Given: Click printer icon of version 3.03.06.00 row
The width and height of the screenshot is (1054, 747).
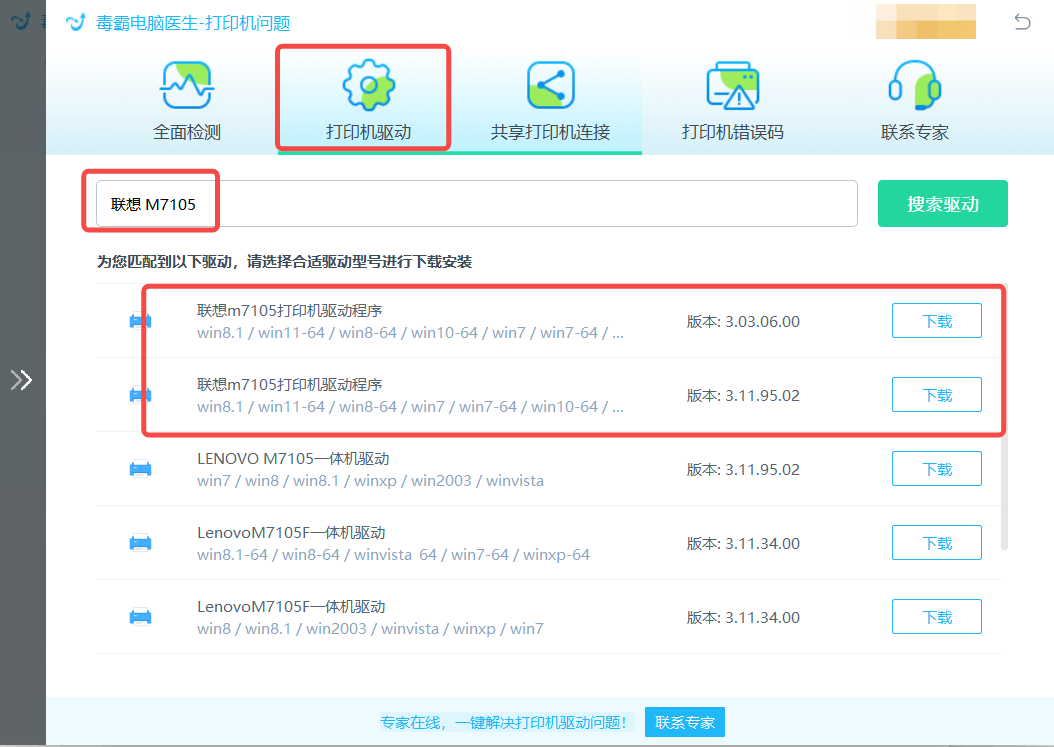Looking at the screenshot, I should point(140,321).
